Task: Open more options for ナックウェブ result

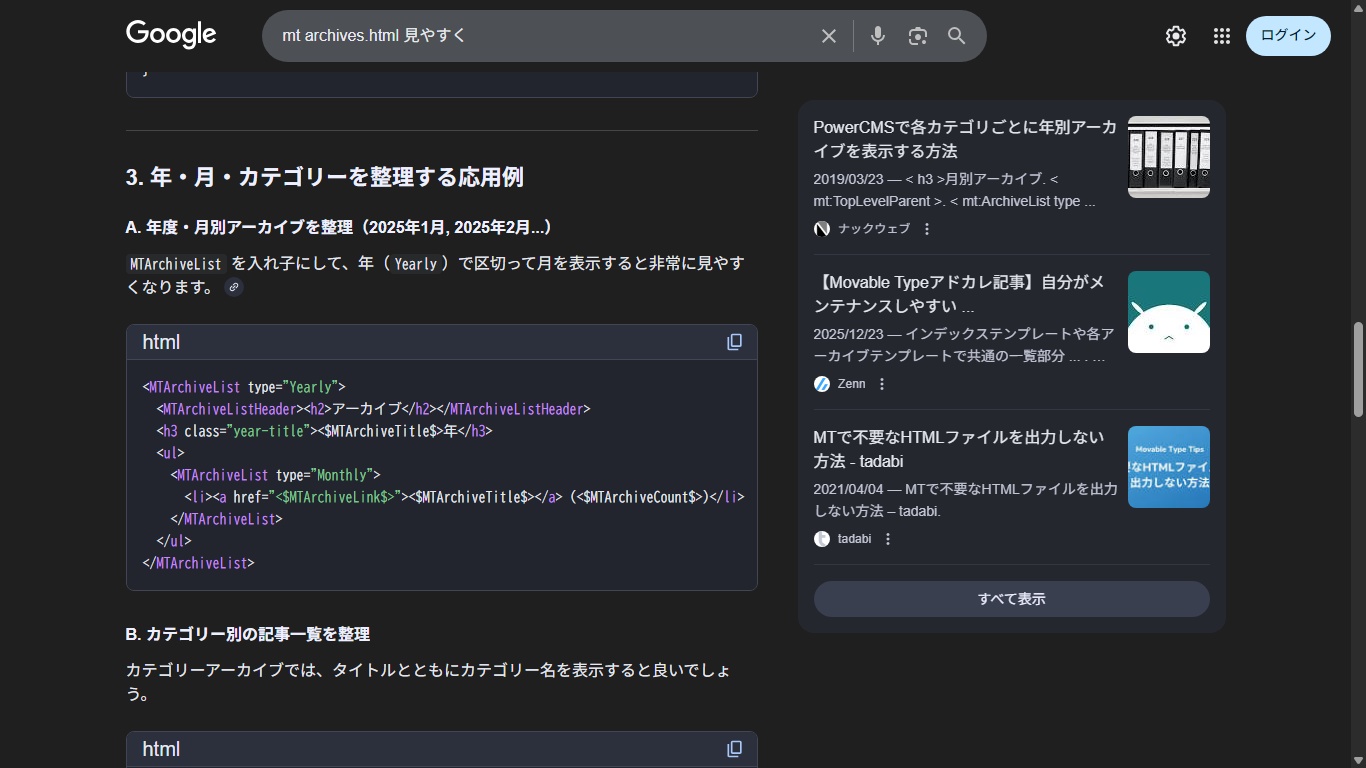Action: click(x=927, y=229)
